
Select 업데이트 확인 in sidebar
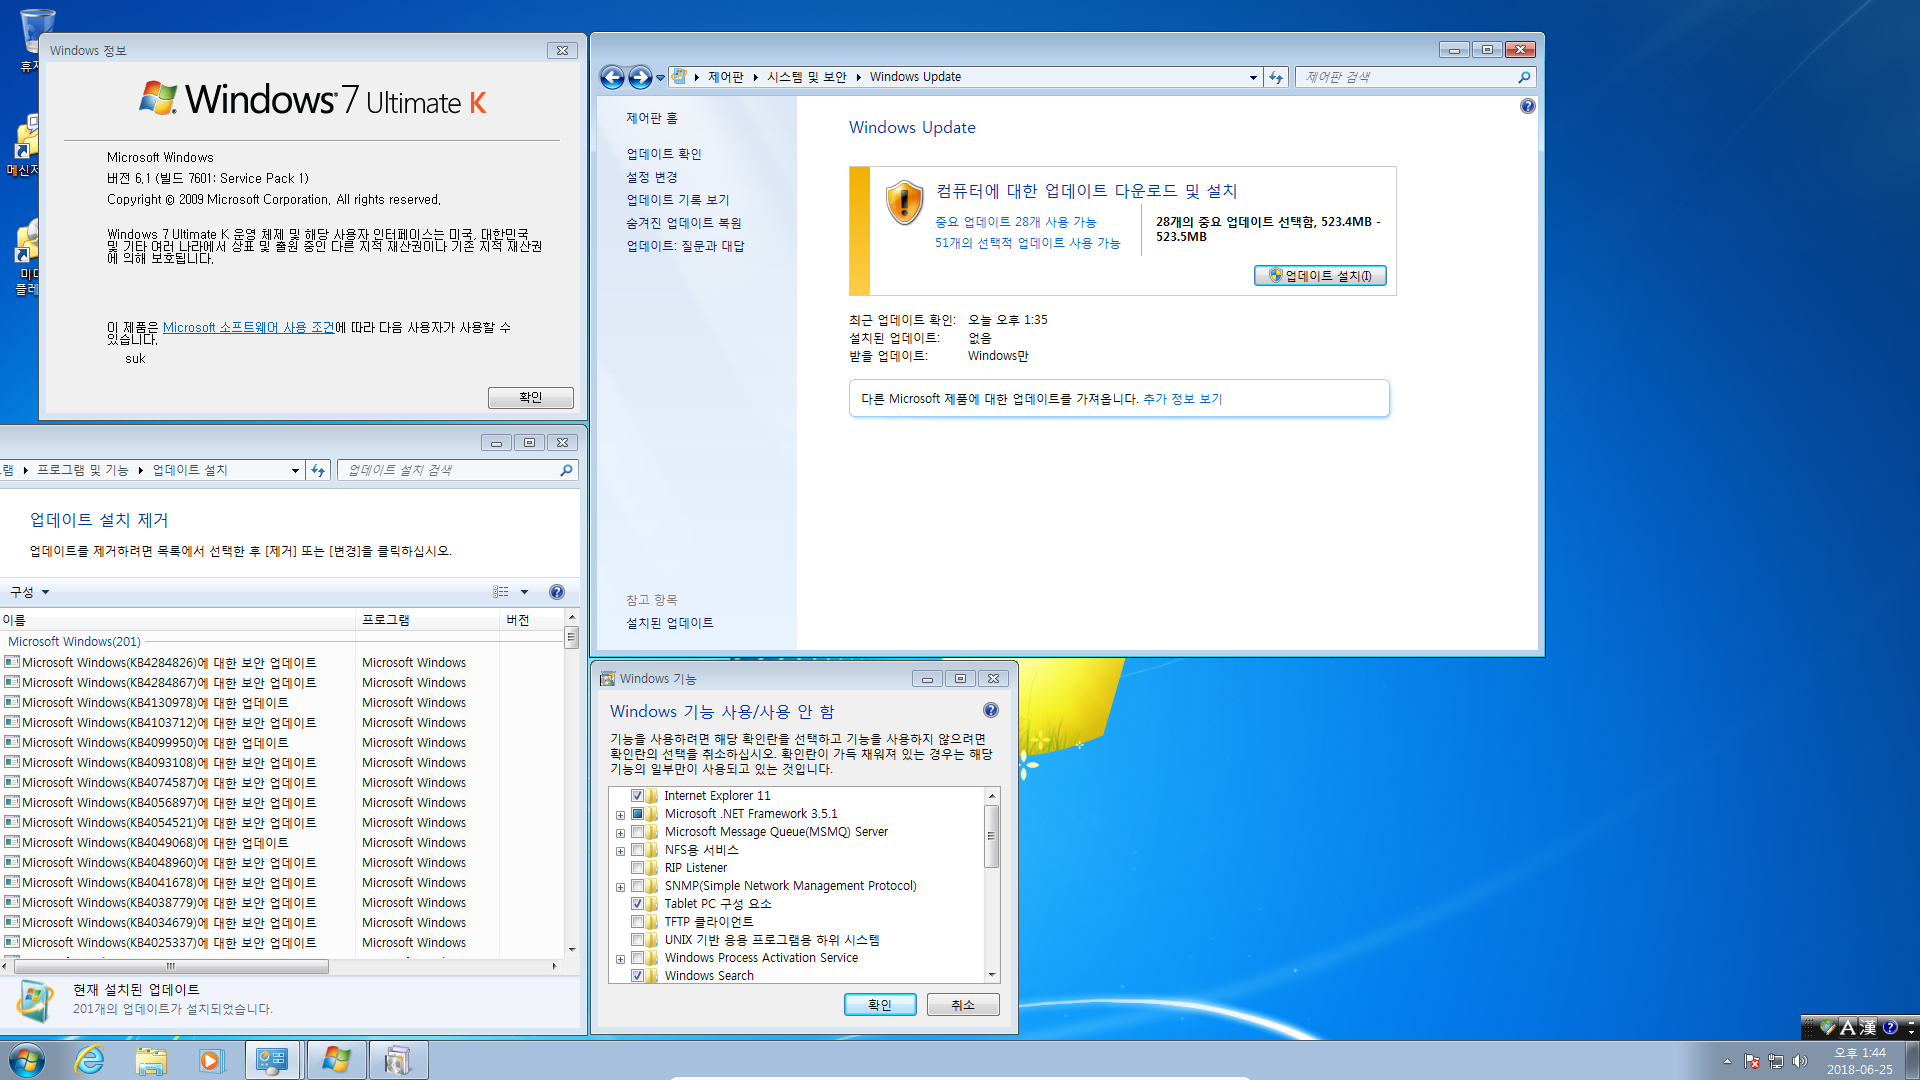tap(664, 154)
